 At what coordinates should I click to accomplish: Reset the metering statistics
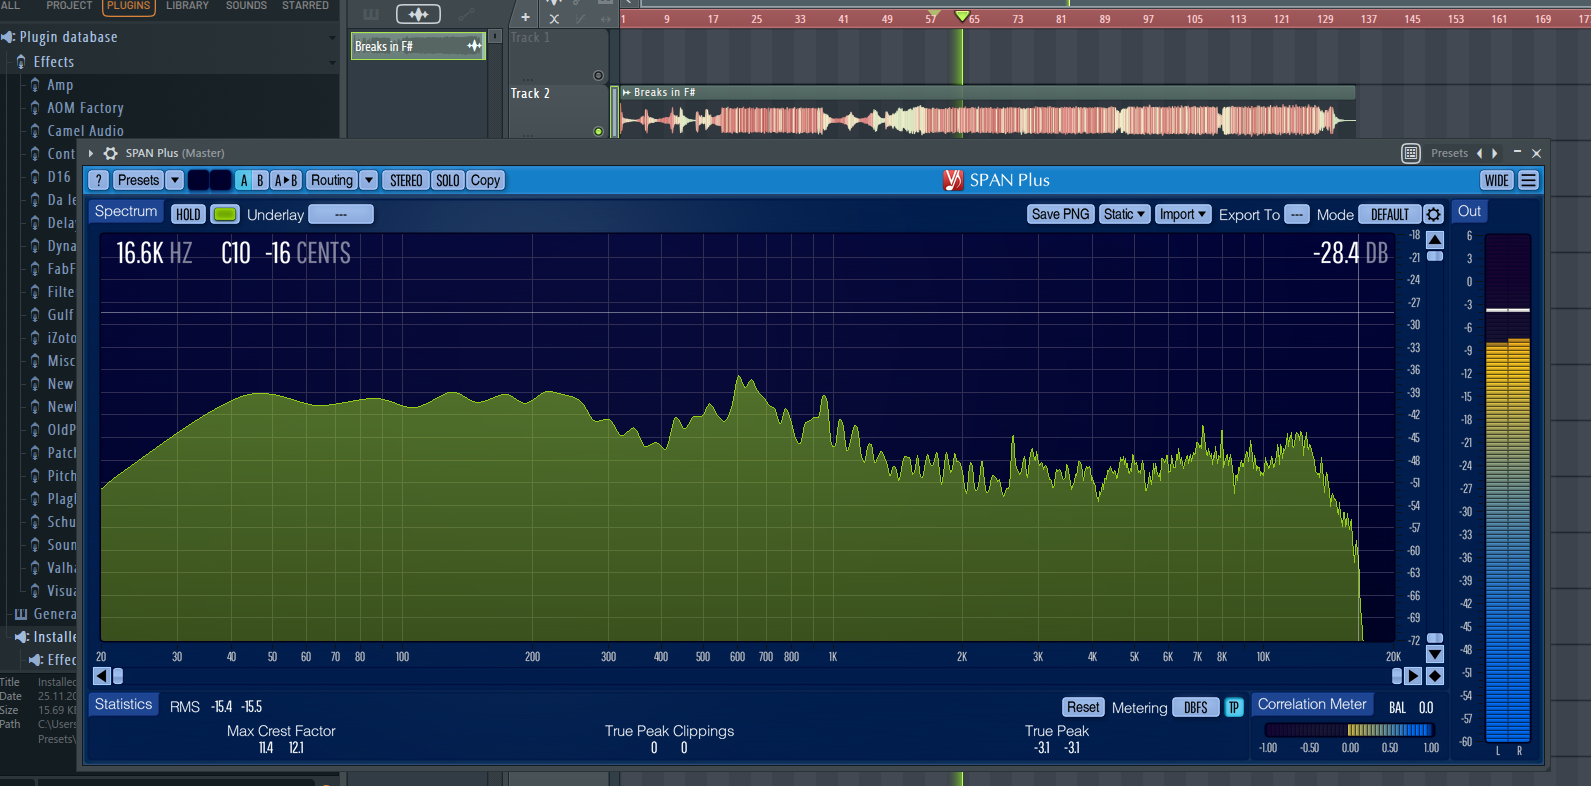pyautogui.click(x=1083, y=707)
